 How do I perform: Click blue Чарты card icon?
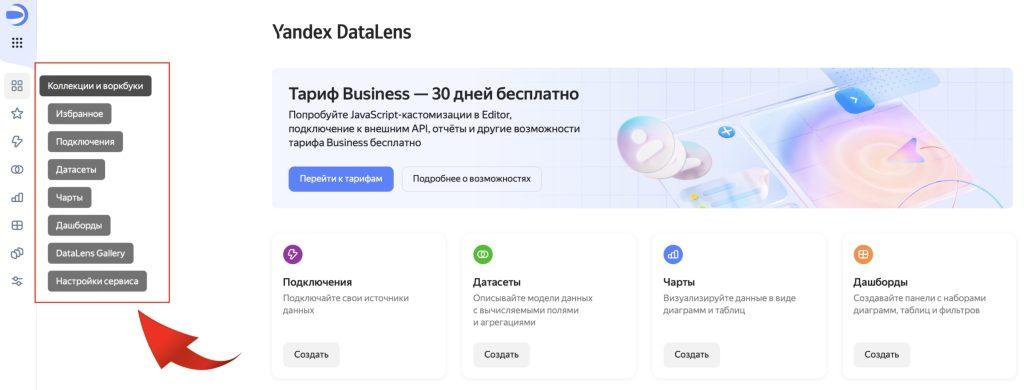(673, 255)
